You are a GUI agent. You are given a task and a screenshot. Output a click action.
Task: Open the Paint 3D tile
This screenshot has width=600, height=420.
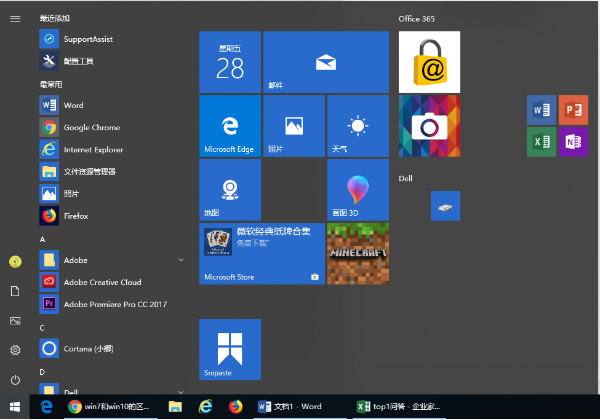pyautogui.click(x=358, y=190)
